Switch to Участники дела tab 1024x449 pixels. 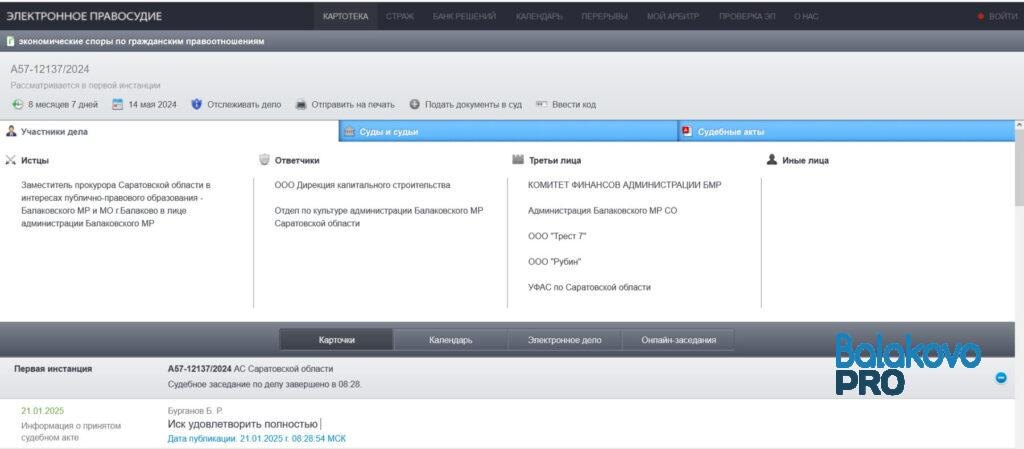coord(169,131)
